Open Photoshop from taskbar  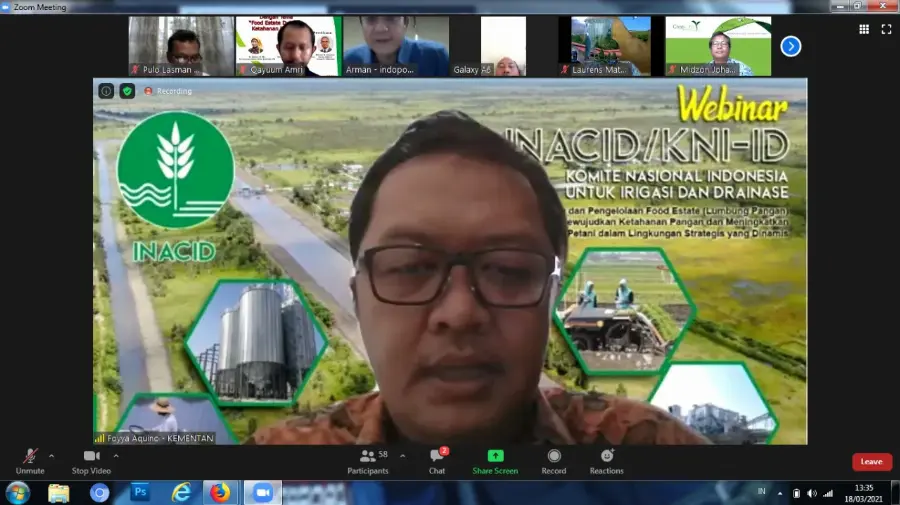(x=140, y=493)
